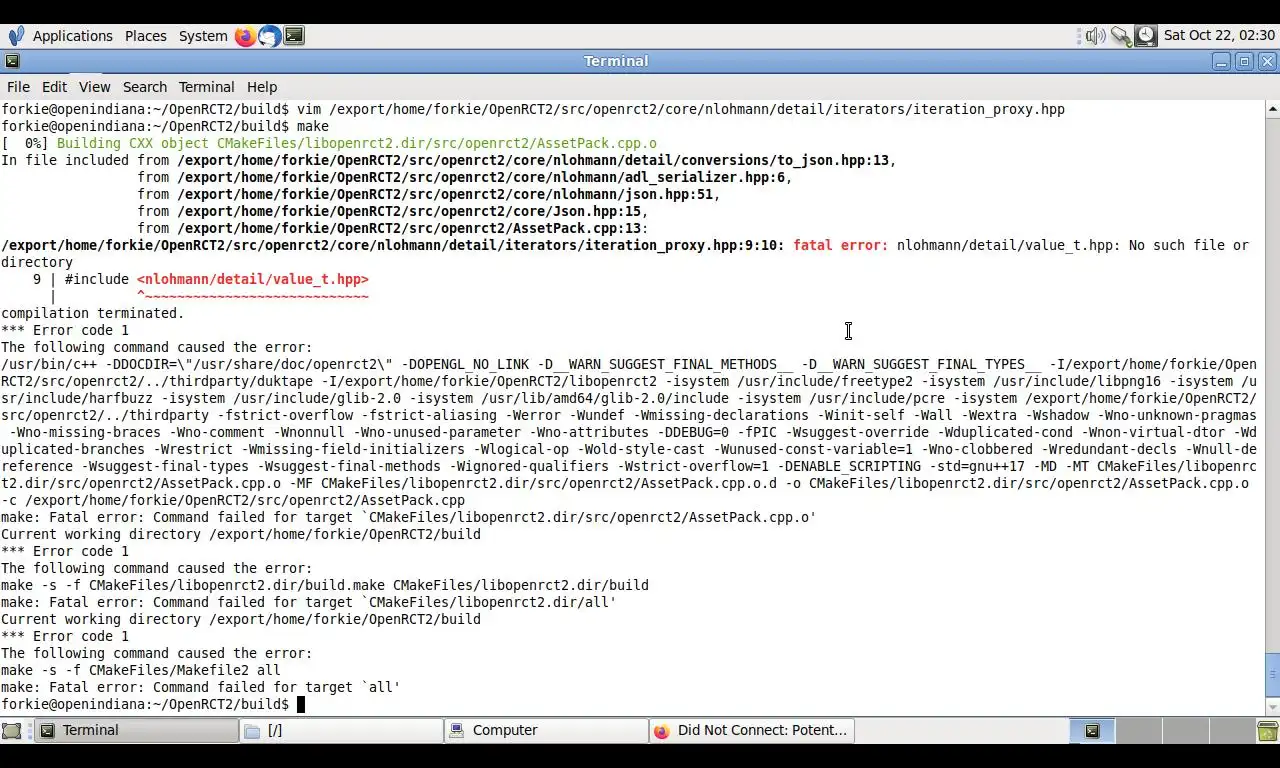
Task: Launch the terminal icon in top panel
Action: 294,36
